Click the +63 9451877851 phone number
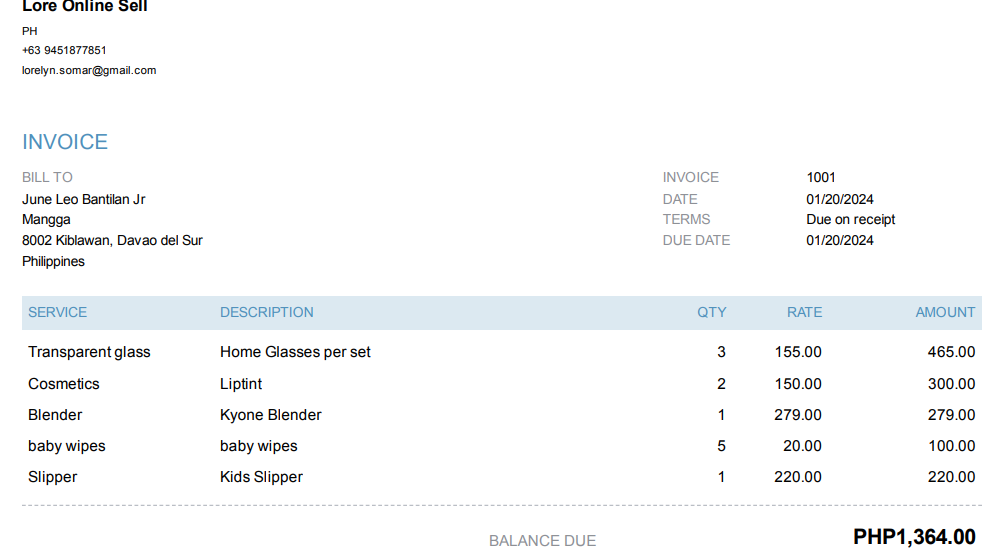The width and height of the screenshot is (996, 557). pos(64,50)
